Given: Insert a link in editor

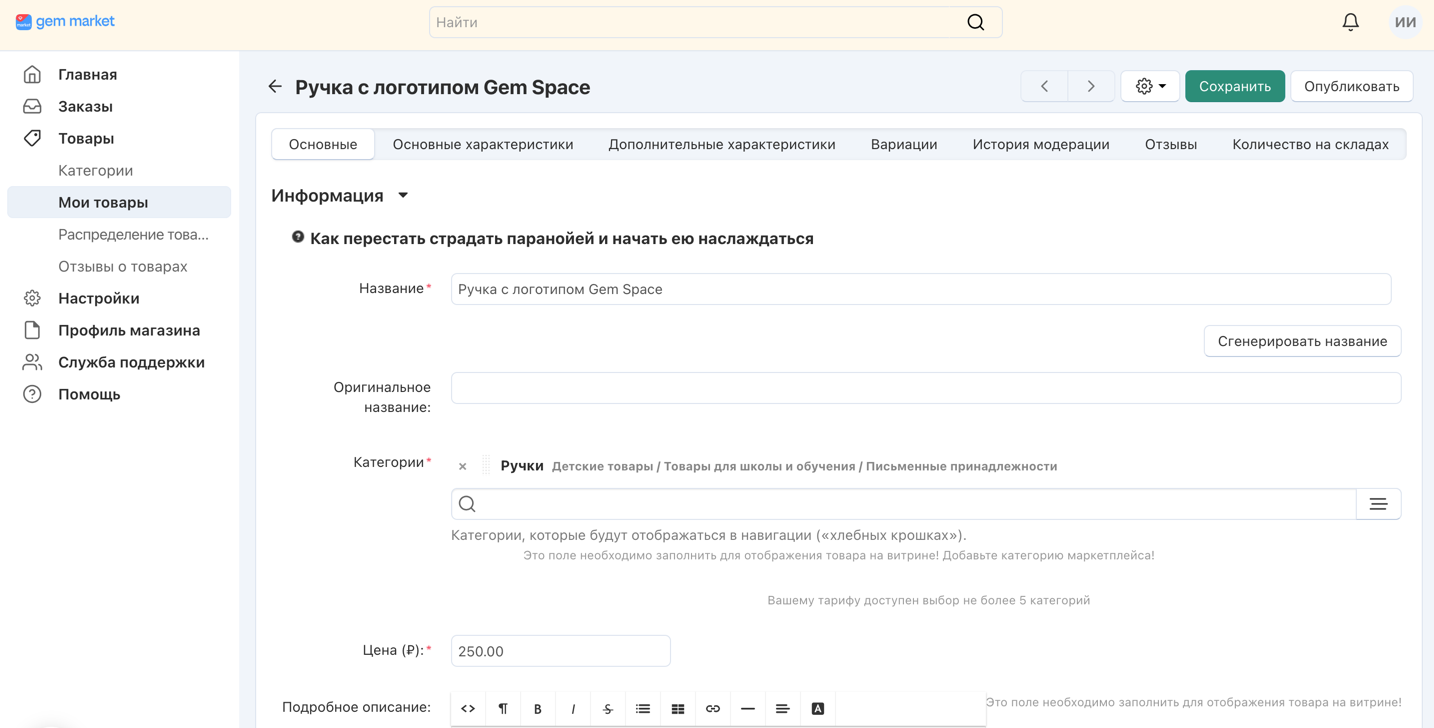Looking at the screenshot, I should 713,708.
